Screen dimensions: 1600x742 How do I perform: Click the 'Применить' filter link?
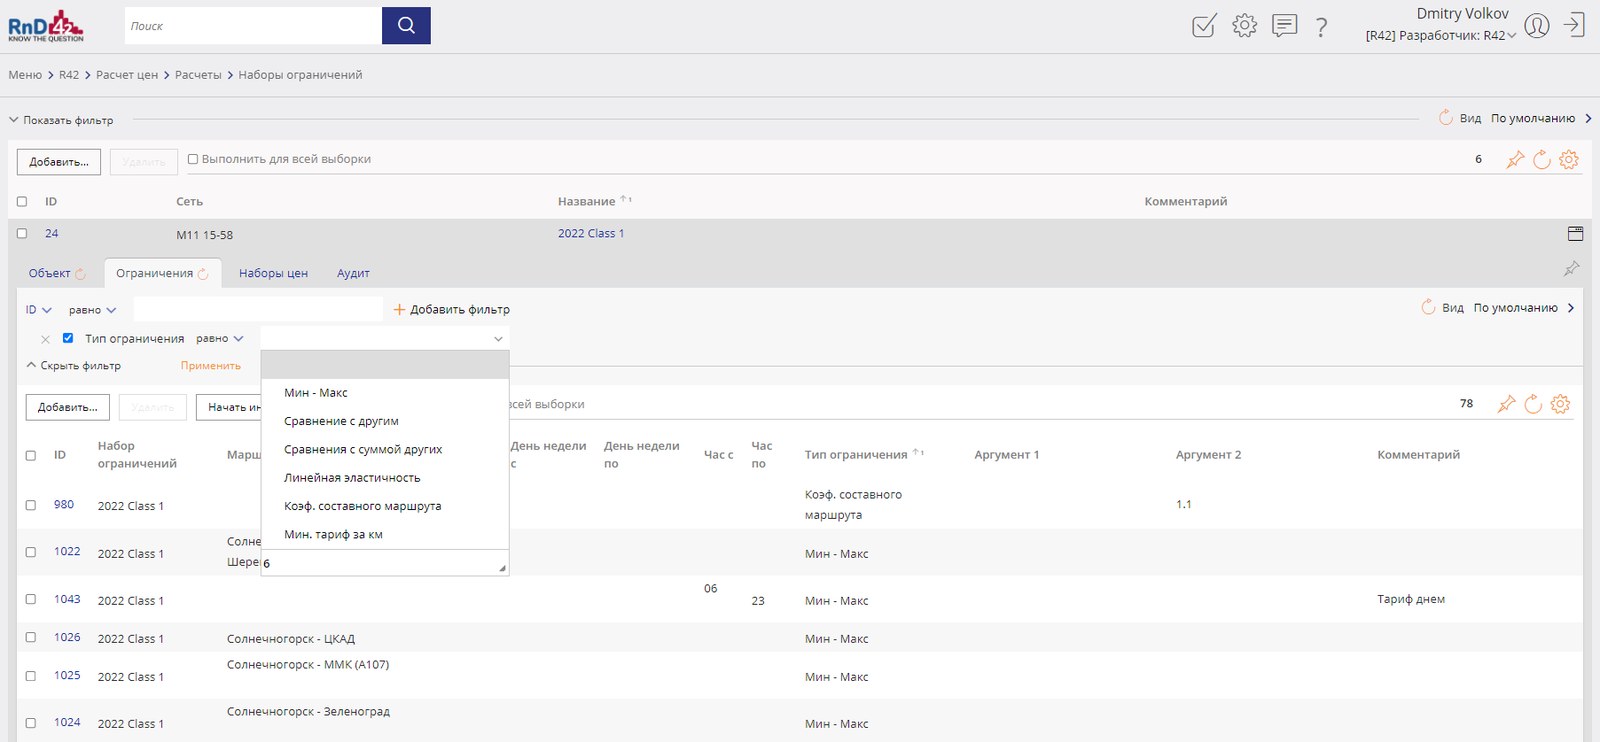click(x=211, y=366)
